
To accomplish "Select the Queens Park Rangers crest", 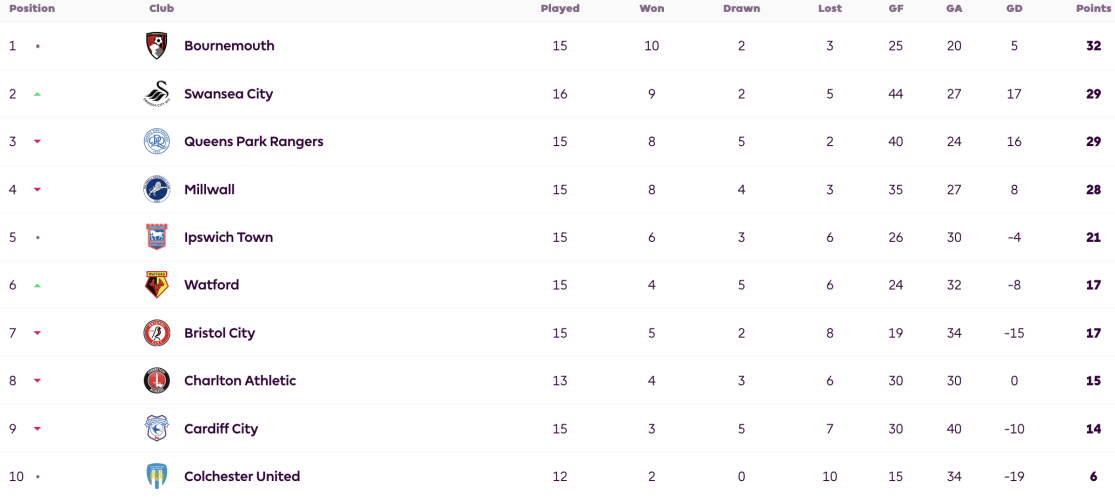I will click(156, 142).
